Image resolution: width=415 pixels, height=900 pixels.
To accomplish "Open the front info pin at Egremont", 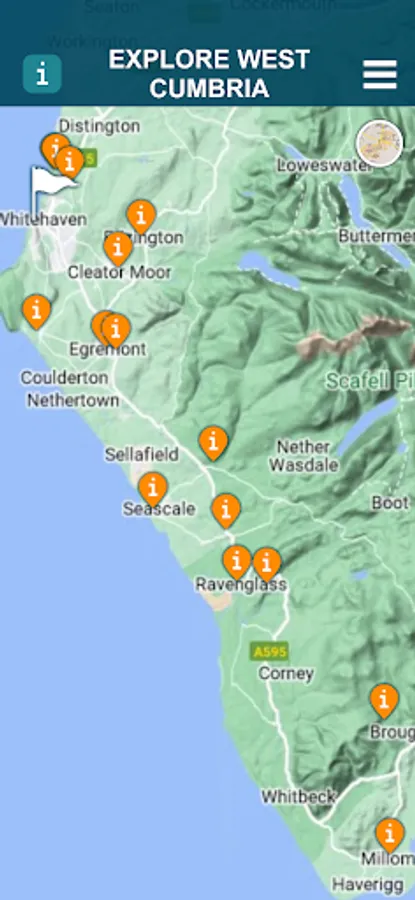I will pos(117,331).
